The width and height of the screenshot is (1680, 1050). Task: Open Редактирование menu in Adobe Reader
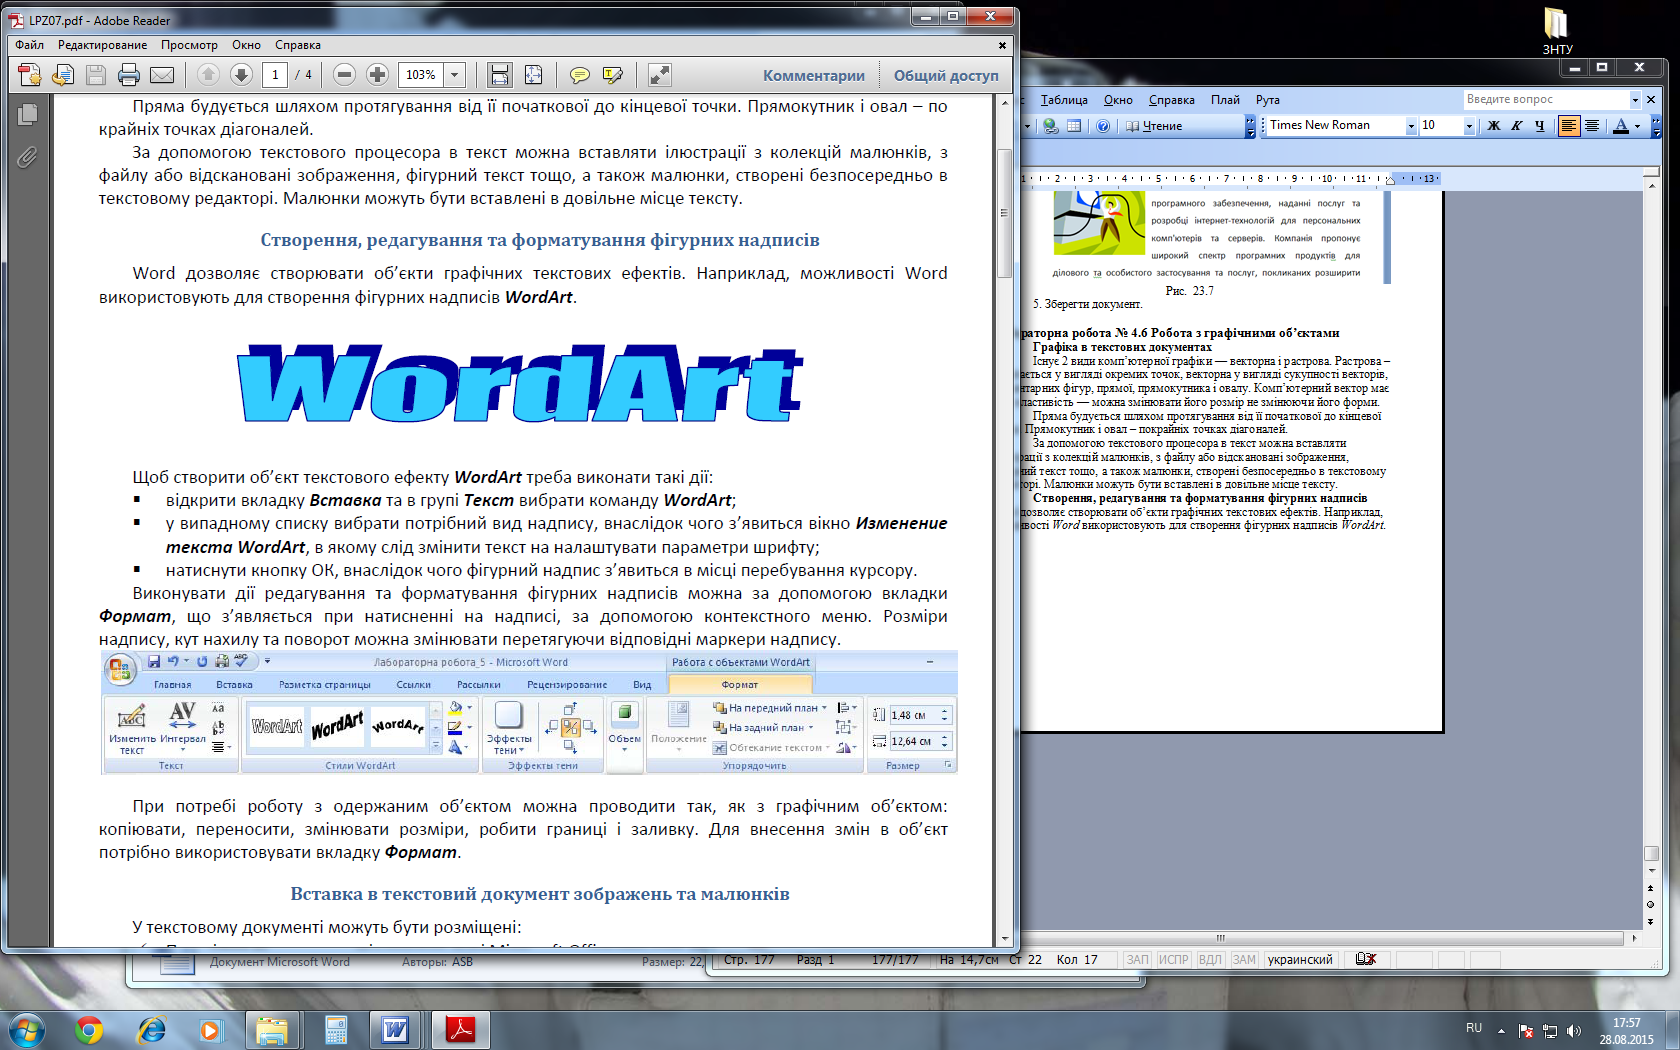click(x=102, y=45)
